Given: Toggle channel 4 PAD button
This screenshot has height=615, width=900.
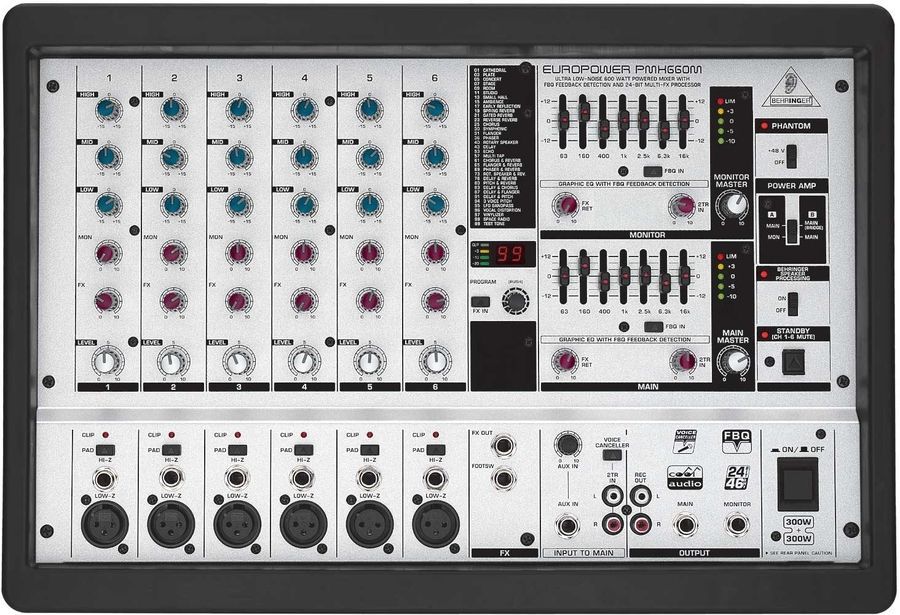Looking at the screenshot, I should pos(304,450).
